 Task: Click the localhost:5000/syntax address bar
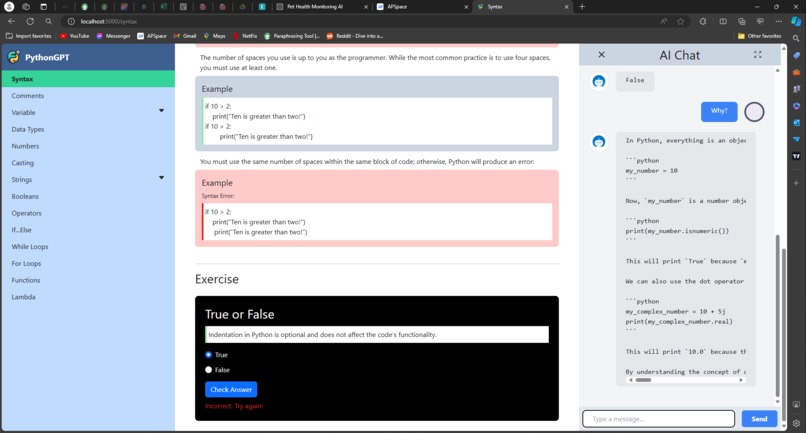pos(360,21)
